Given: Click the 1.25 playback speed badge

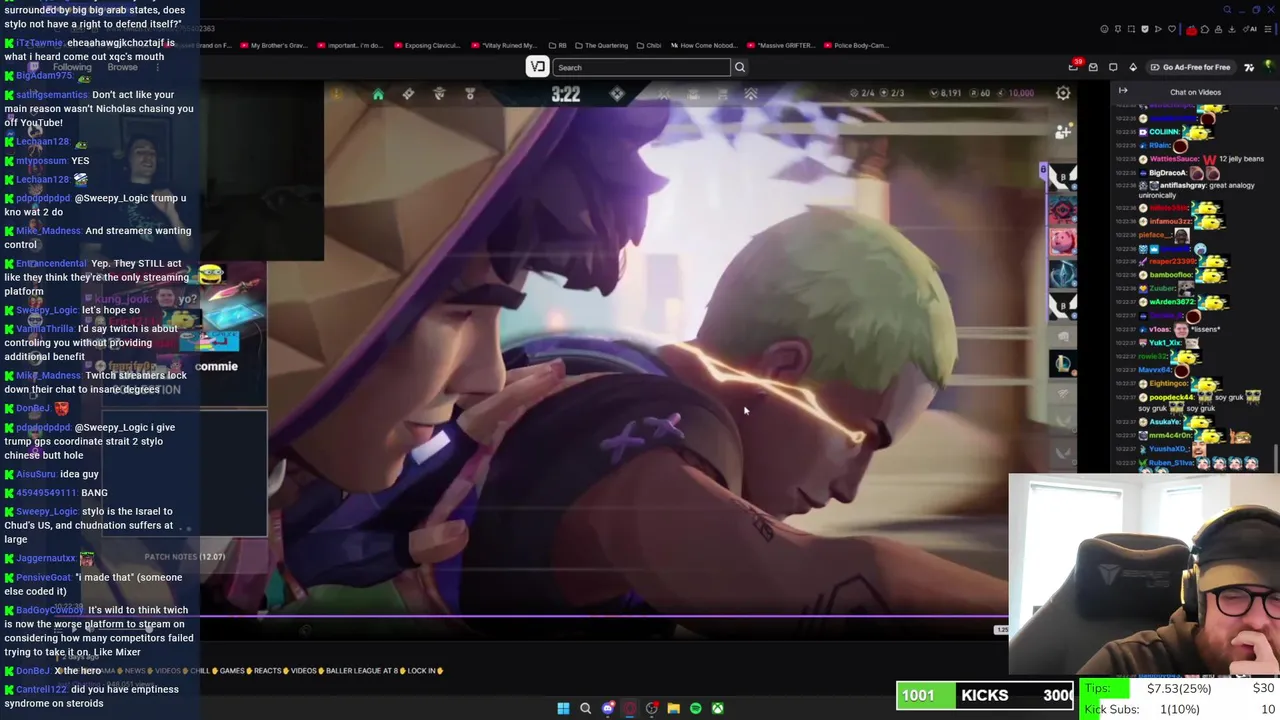Looking at the screenshot, I should tap(1001, 630).
